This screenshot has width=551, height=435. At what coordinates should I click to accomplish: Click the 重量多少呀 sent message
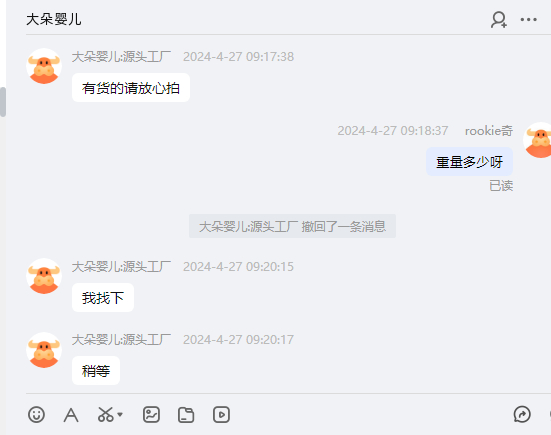pos(469,162)
